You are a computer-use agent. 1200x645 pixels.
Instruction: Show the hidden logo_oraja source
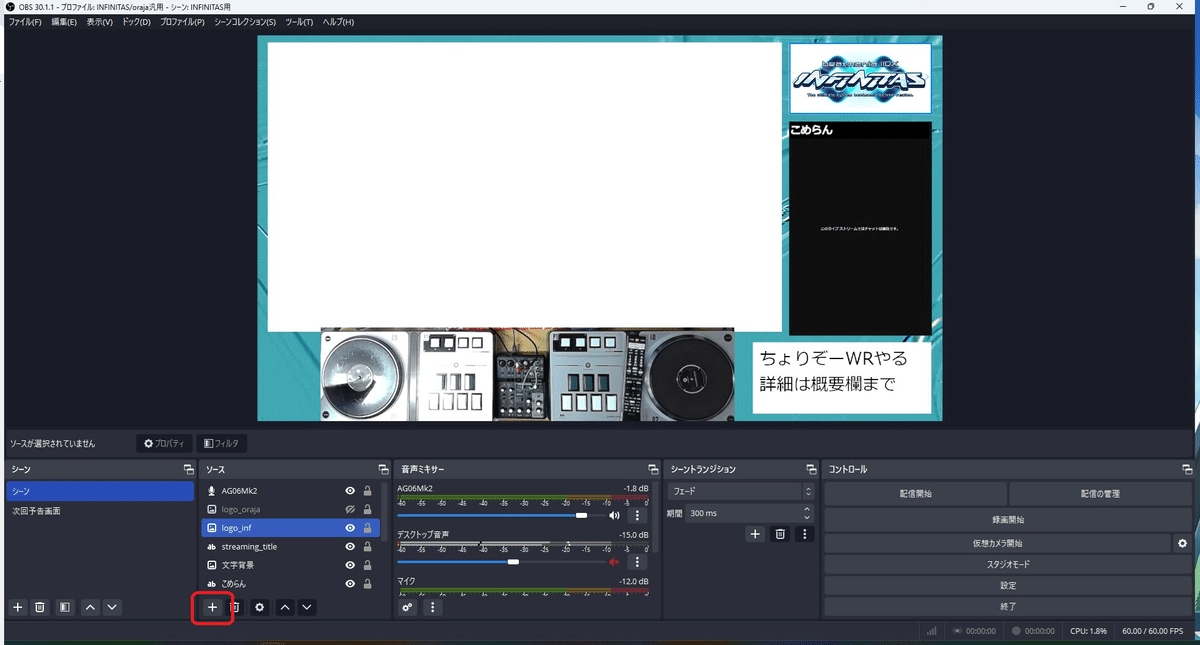tap(350, 509)
